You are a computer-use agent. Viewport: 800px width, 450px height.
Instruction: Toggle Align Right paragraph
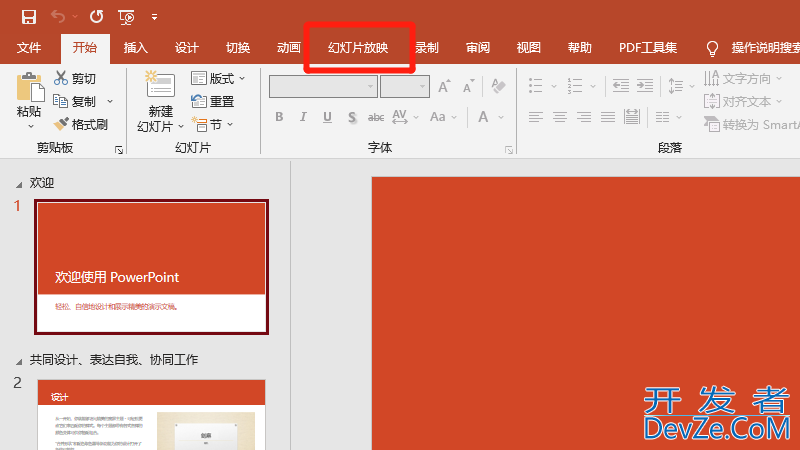point(584,117)
